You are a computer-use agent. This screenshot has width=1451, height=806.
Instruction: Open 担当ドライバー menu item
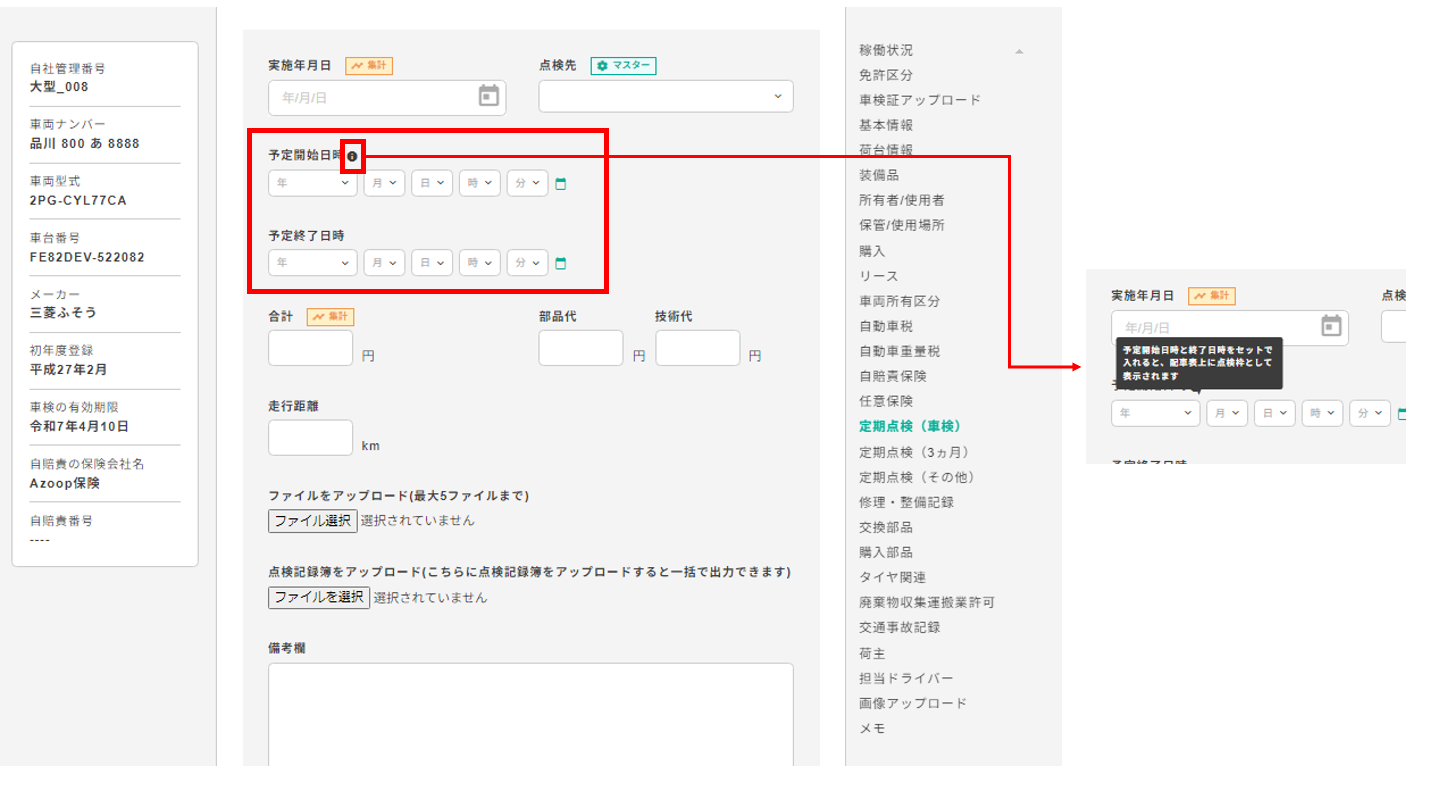coord(907,678)
